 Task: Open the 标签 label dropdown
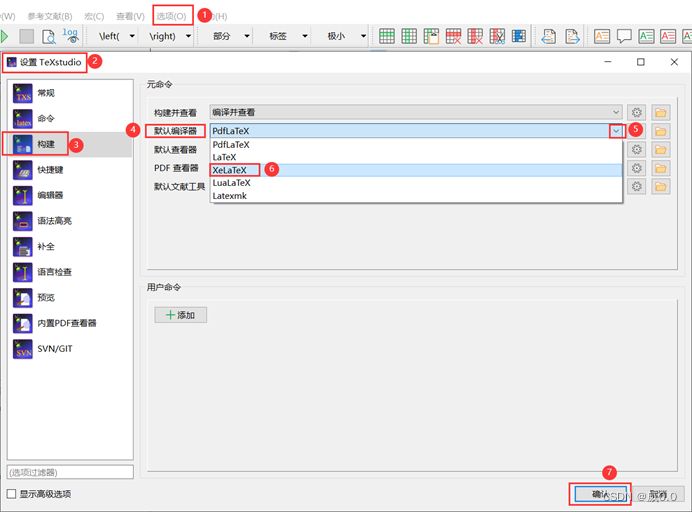(x=305, y=36)
